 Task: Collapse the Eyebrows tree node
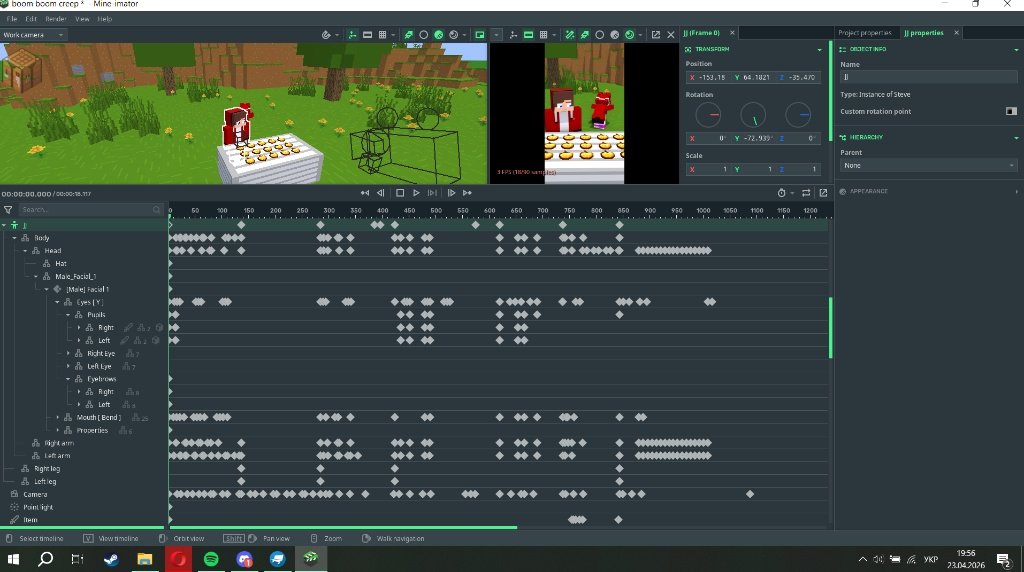pos(68,379)
